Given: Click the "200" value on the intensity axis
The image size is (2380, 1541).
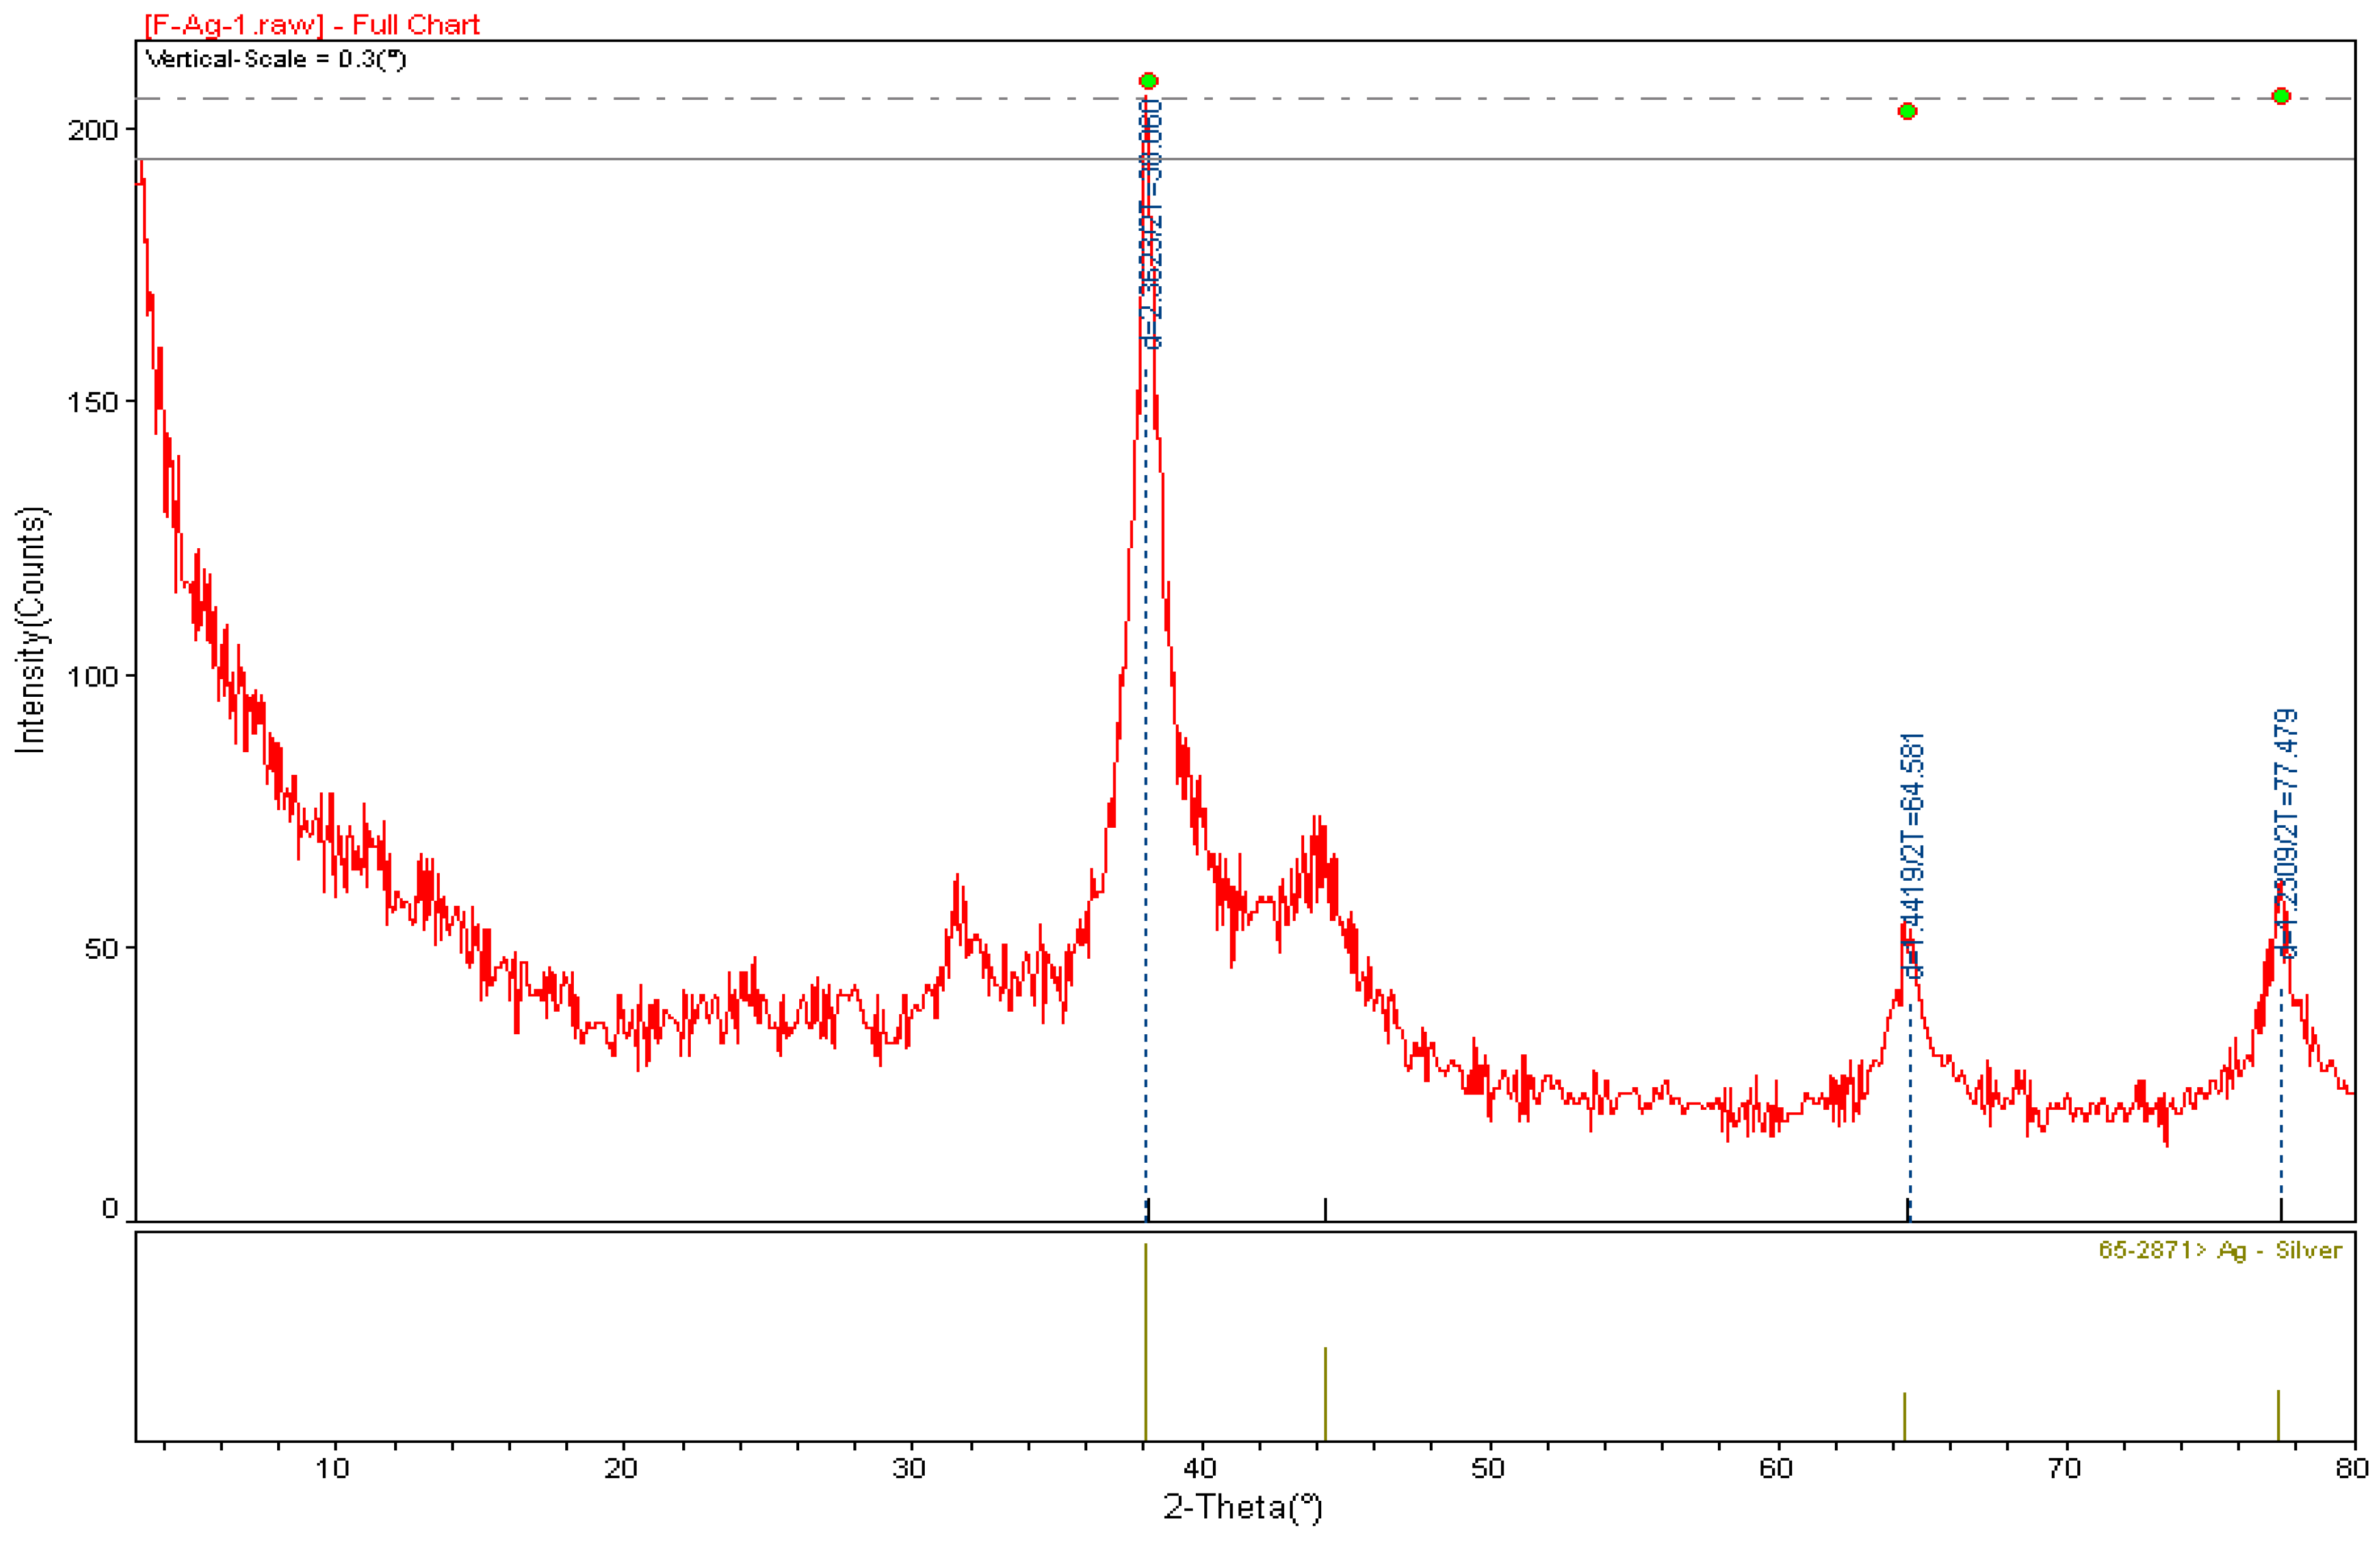Looking at the screenshot, I should 93,130.
